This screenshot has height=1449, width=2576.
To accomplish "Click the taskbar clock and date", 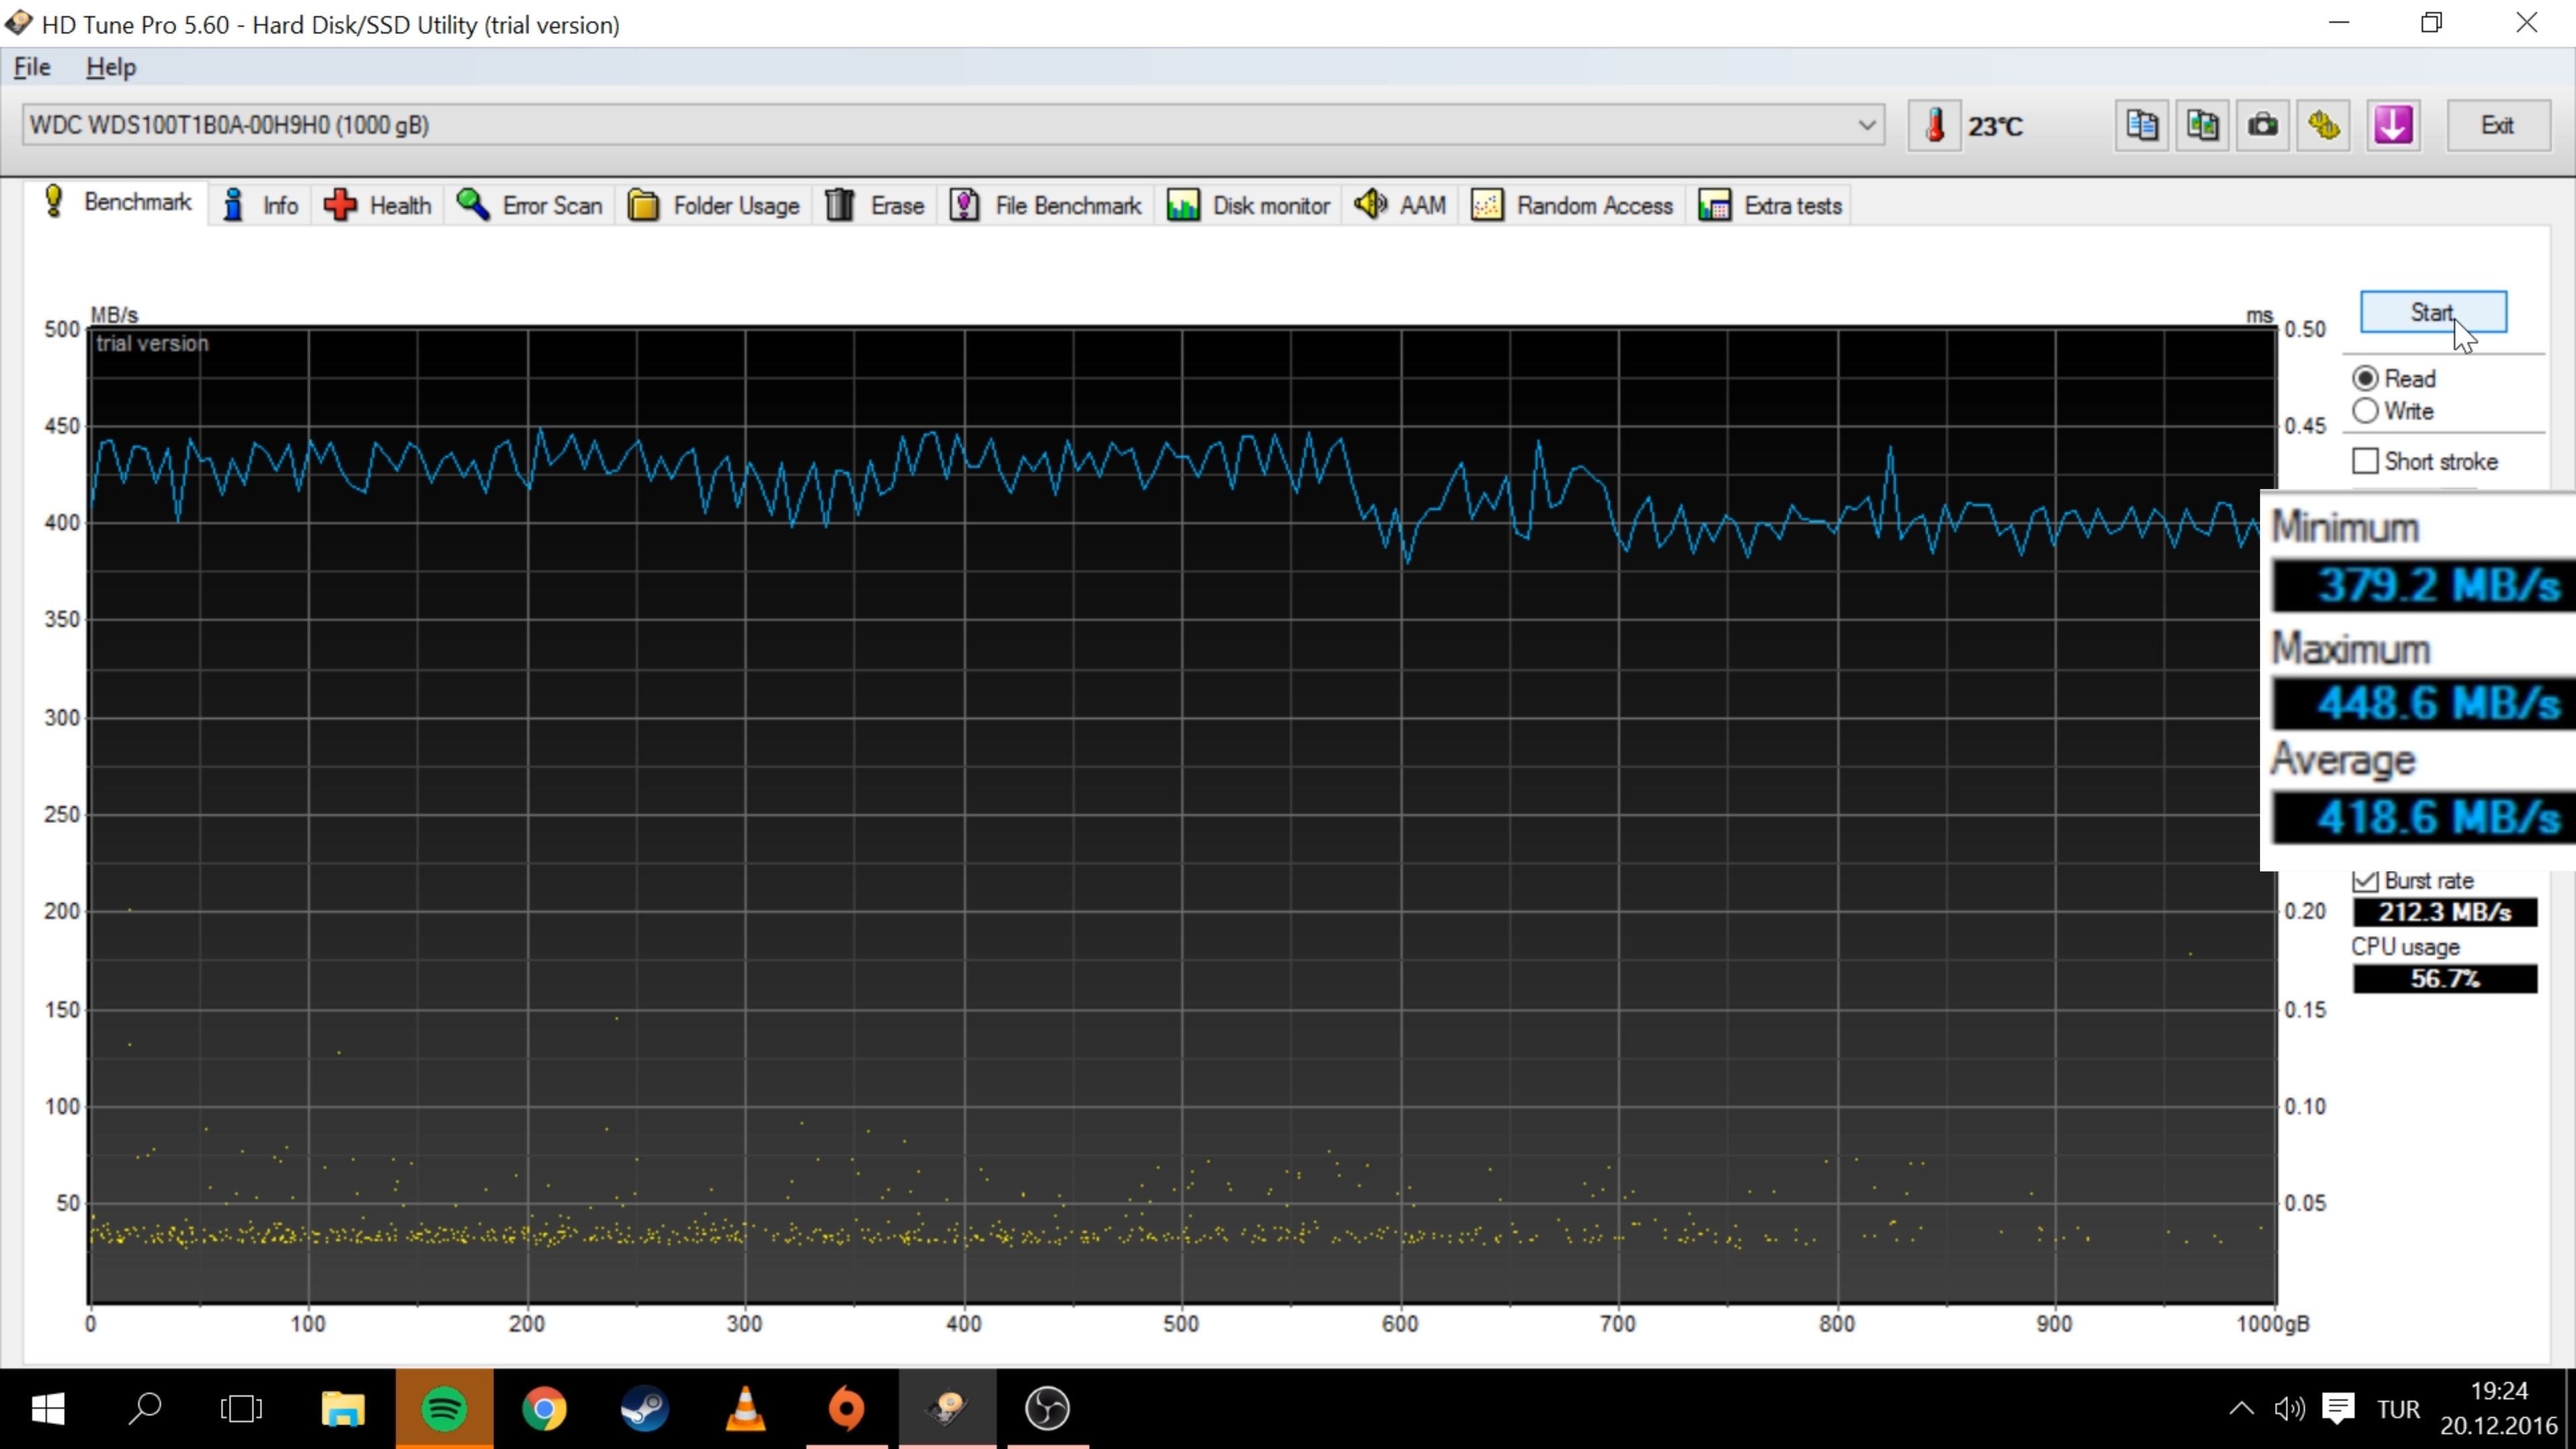I will (2498, 1409).
